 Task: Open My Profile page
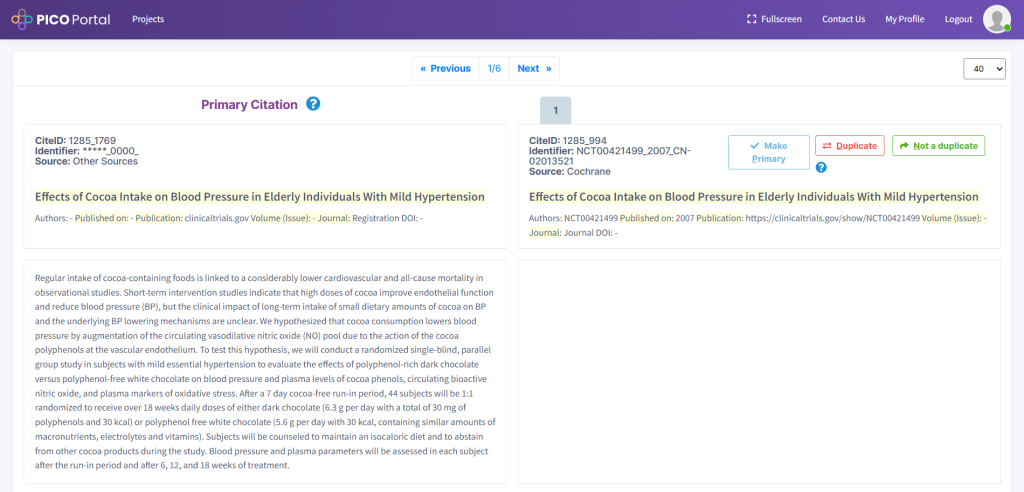click(904, 19)
